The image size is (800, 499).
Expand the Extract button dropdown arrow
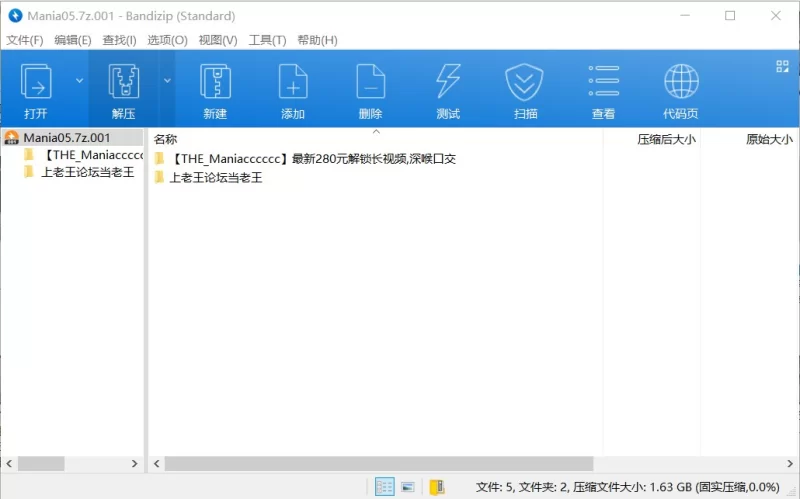pyautogui.click(x=167, y=81)
